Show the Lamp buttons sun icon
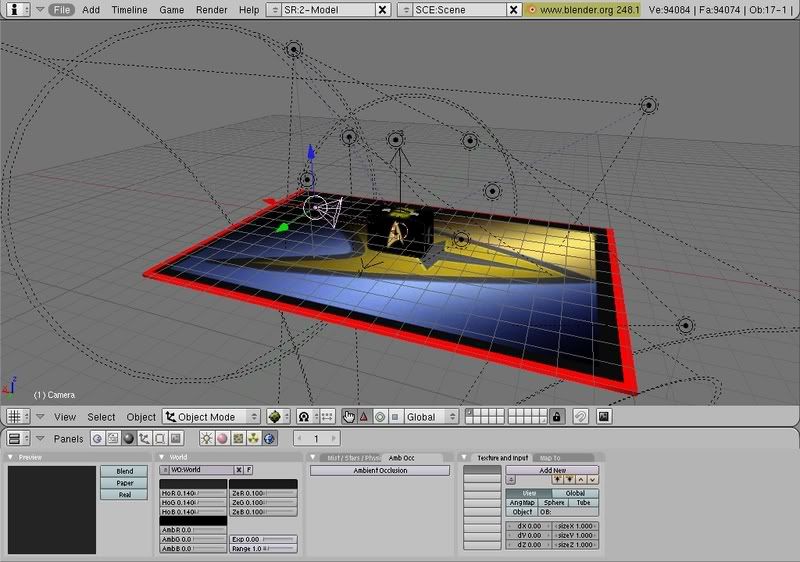 click(x=207, y=439)
